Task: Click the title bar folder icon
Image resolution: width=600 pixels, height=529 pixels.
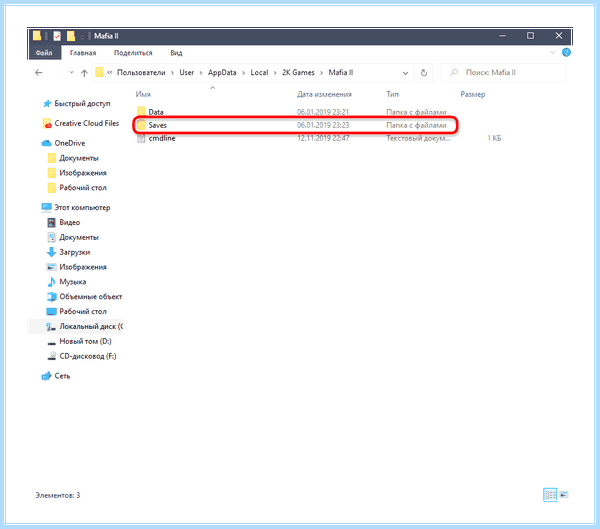Action: coord(37,36)
